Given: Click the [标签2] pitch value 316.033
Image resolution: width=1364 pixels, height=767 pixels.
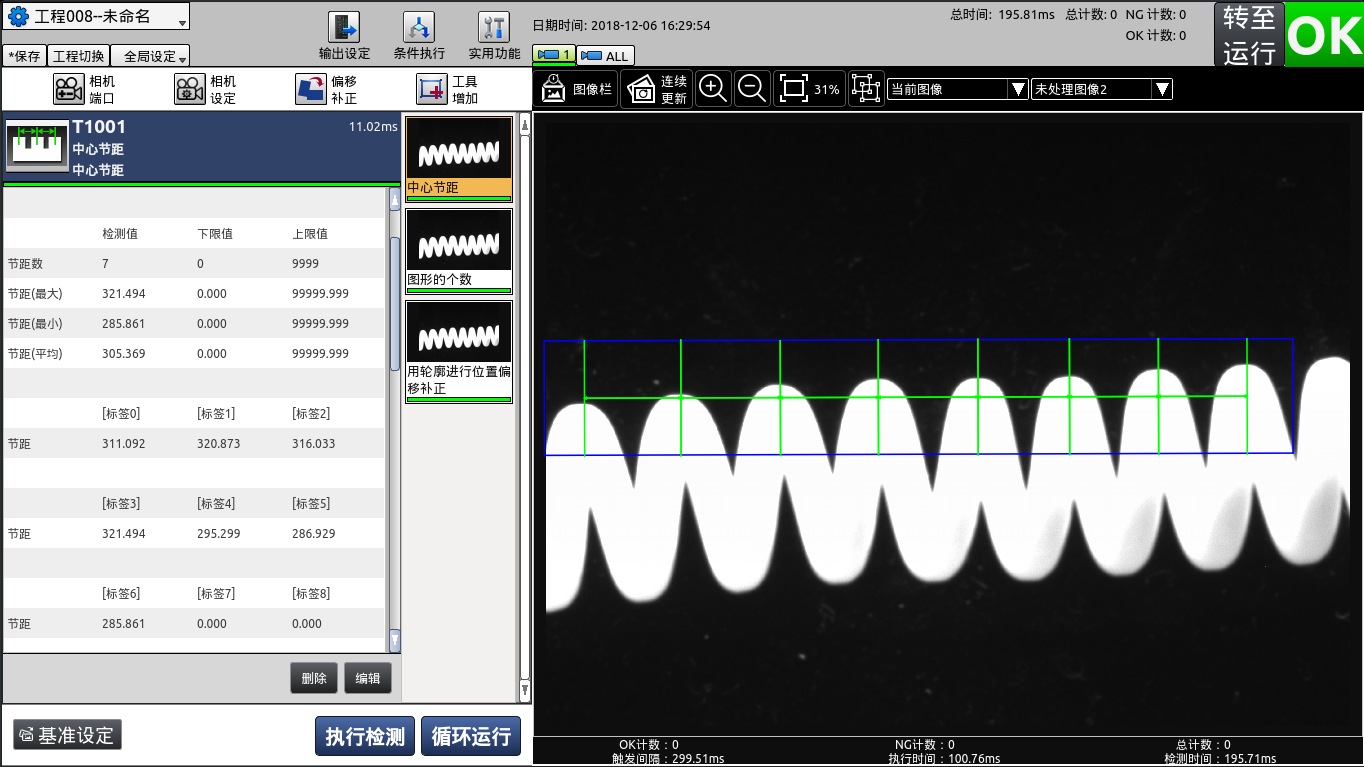Looking at the screenshot, I should pyautogui.click(x=314, y=444).
